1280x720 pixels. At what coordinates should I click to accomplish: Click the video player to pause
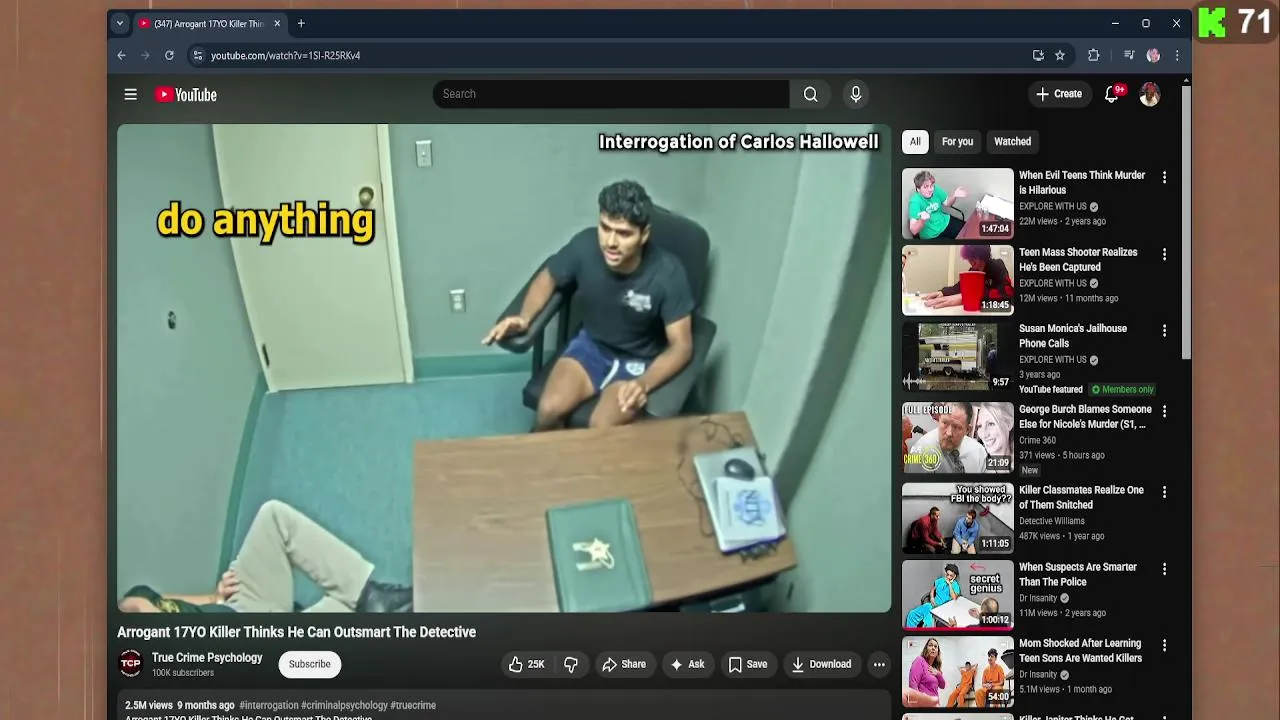pyautogui.click(x=504, y=368)
